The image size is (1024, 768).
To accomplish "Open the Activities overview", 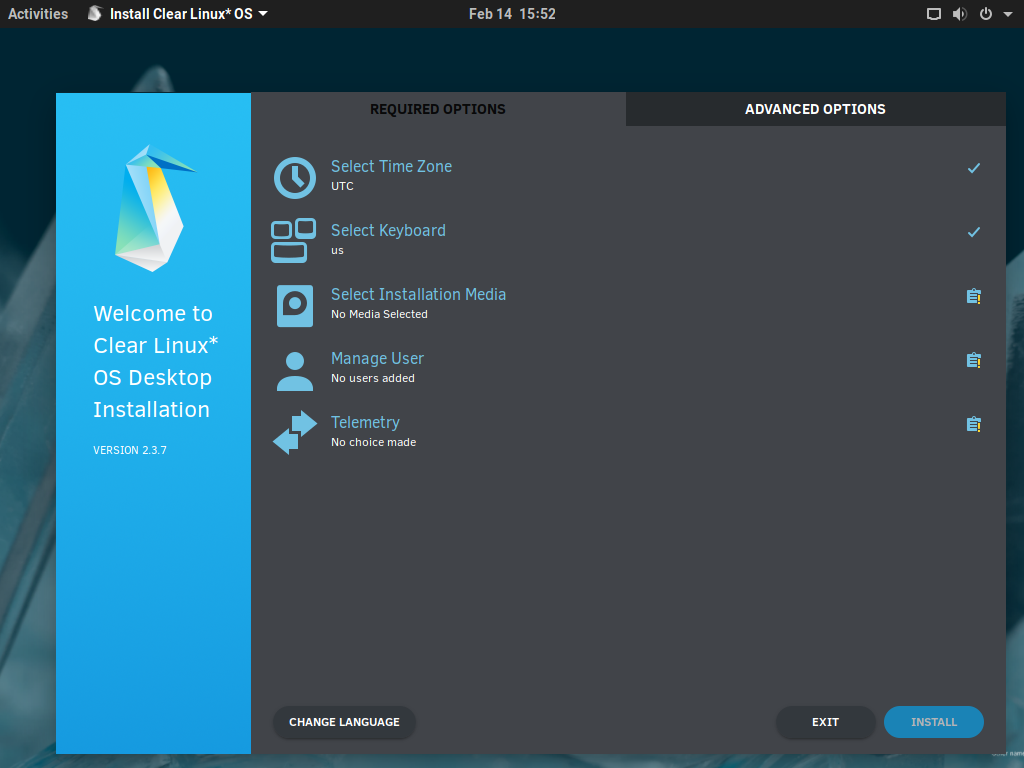I will point(38,14).
